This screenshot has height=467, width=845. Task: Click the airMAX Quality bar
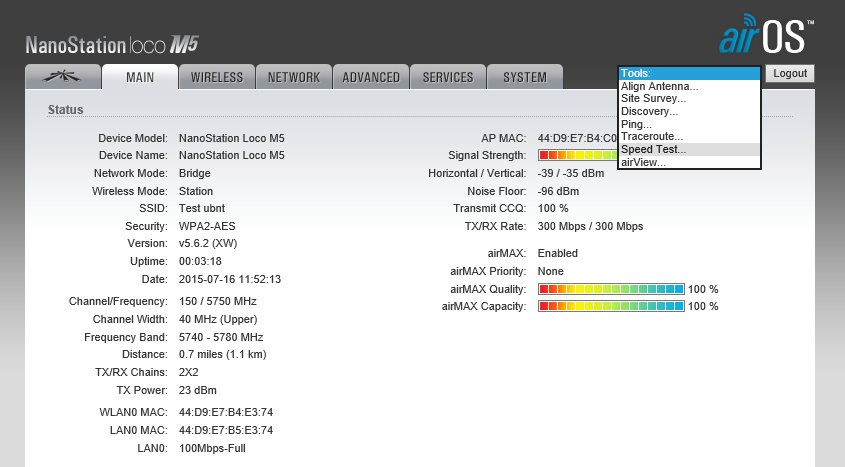pyautogui.click(x=611, y=290)
